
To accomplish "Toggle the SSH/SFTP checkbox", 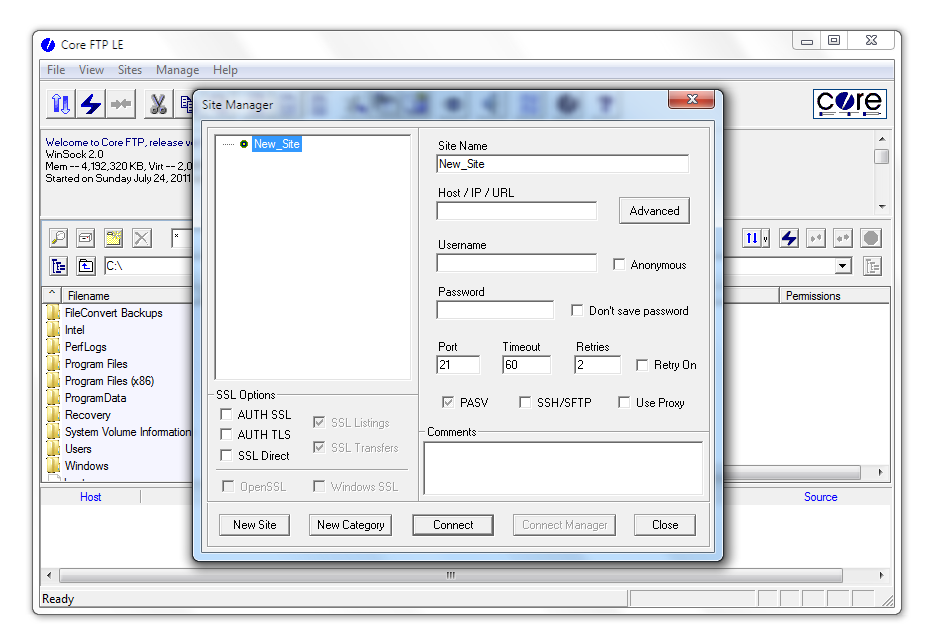I will click(x=525, y=403).
